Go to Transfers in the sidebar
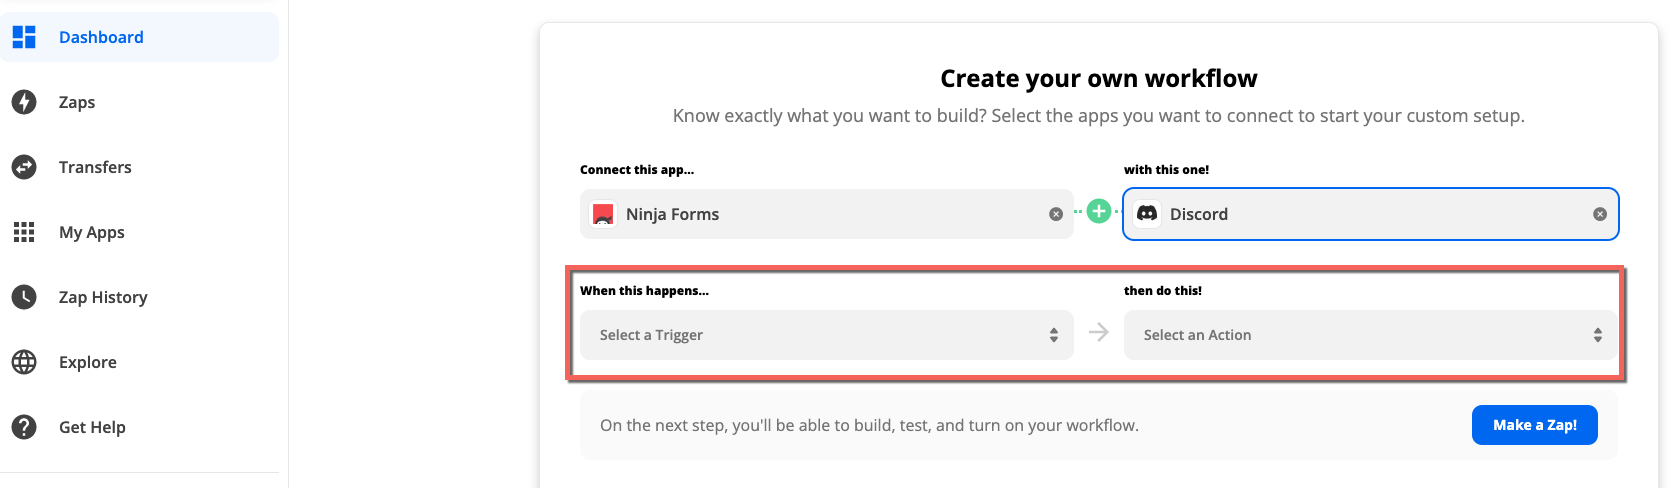This screenshot has height=488, width=1671. 95,167
